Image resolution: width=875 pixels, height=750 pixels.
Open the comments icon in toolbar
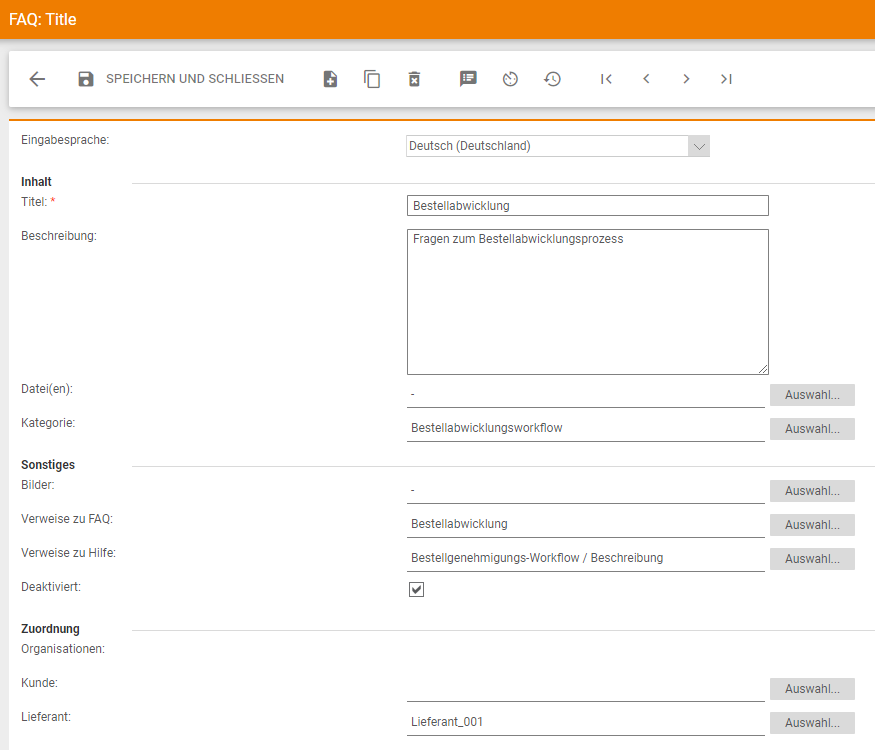coord(468,79)
